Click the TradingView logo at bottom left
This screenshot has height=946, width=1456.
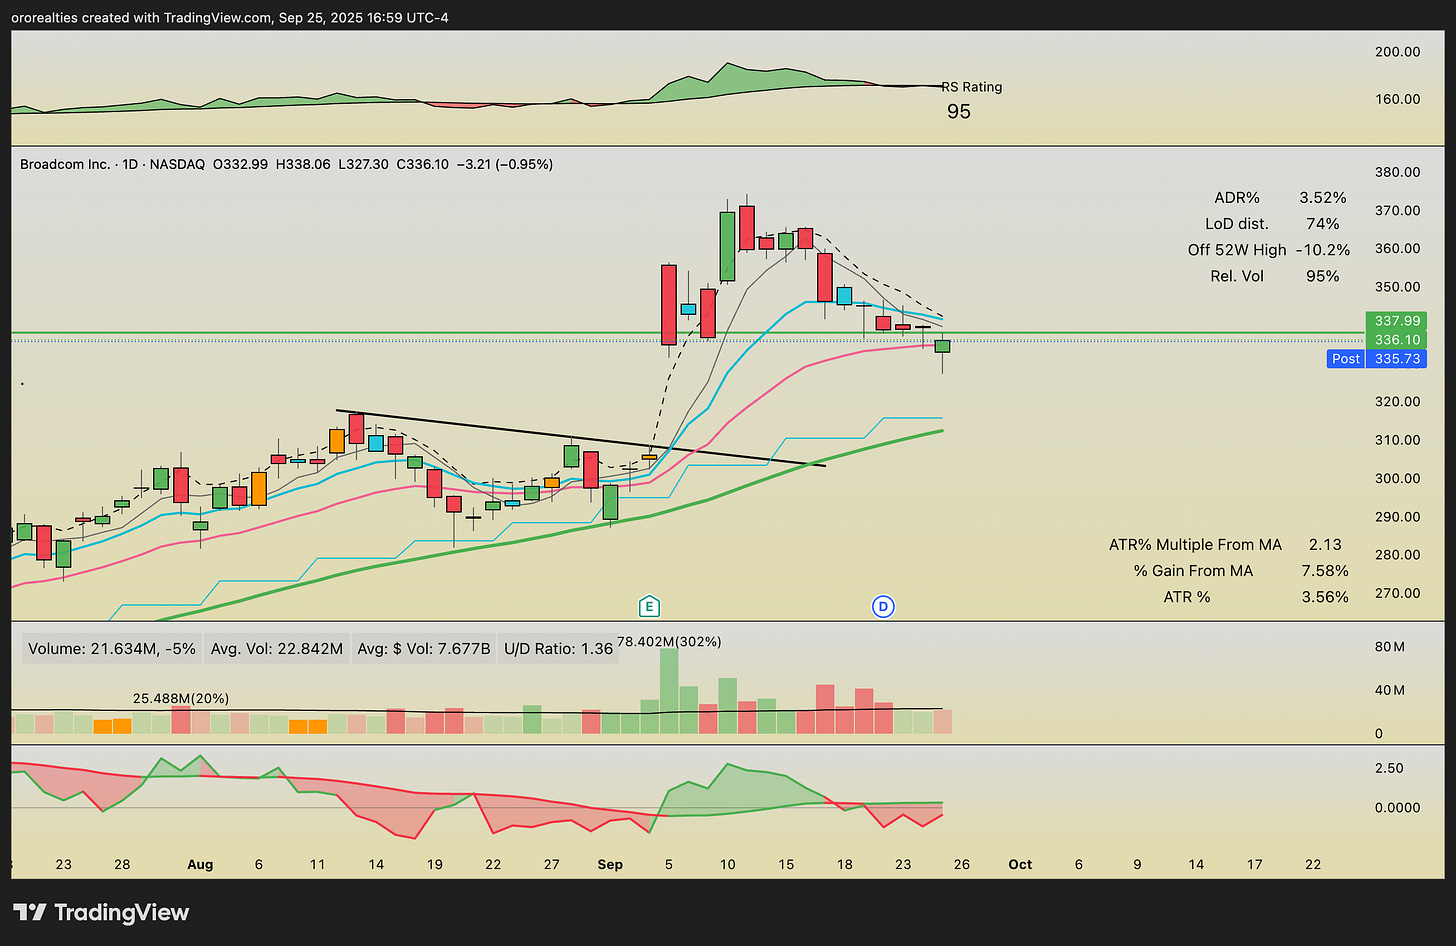pos(101,912)
